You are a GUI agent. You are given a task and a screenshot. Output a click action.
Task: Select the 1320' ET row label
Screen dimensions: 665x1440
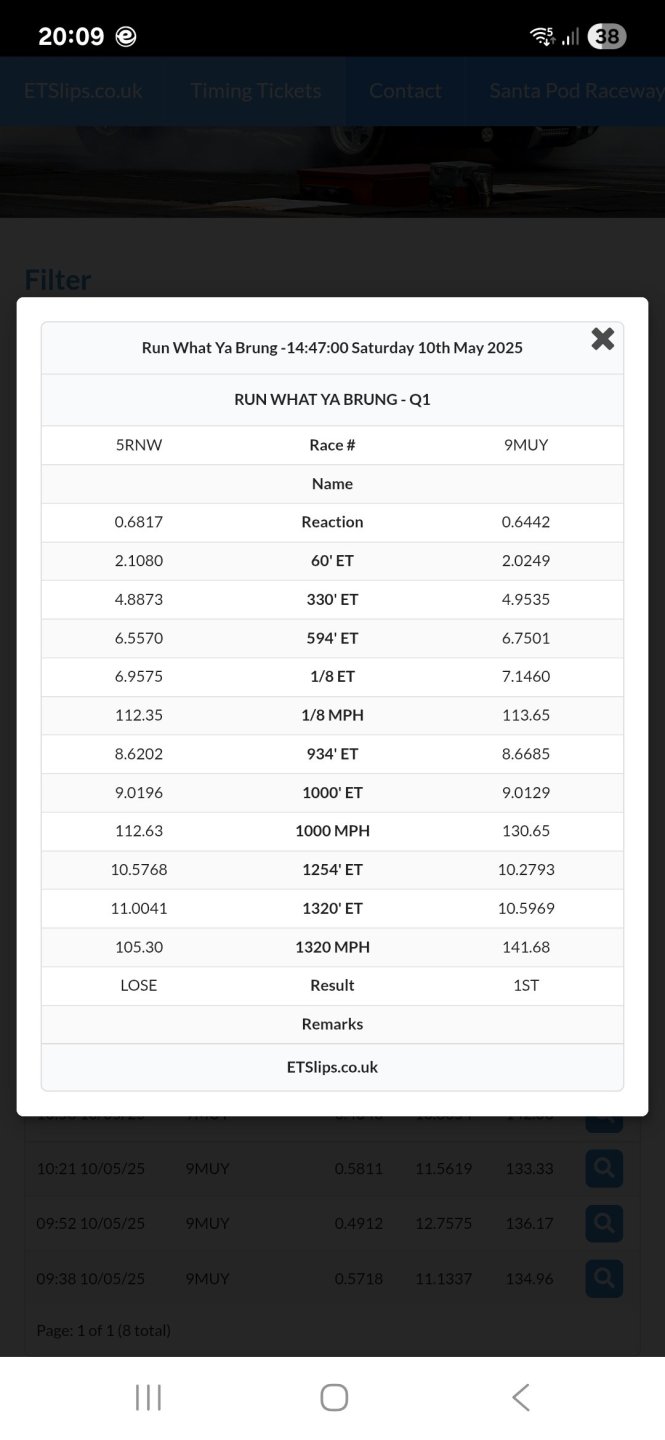point(332,908)
